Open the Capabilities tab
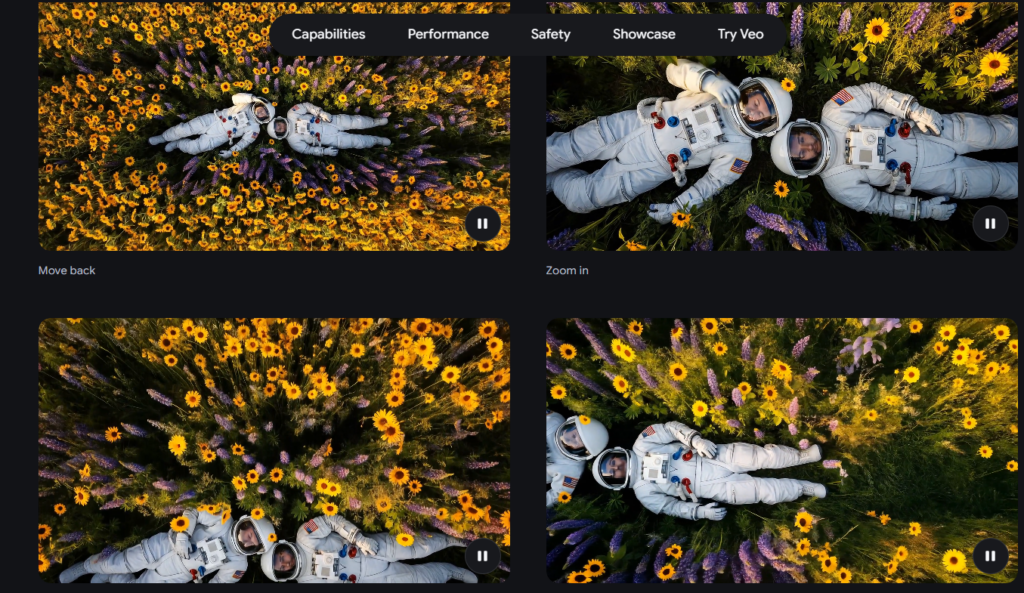Screen dimensions: 1024x593 [328, 34]
